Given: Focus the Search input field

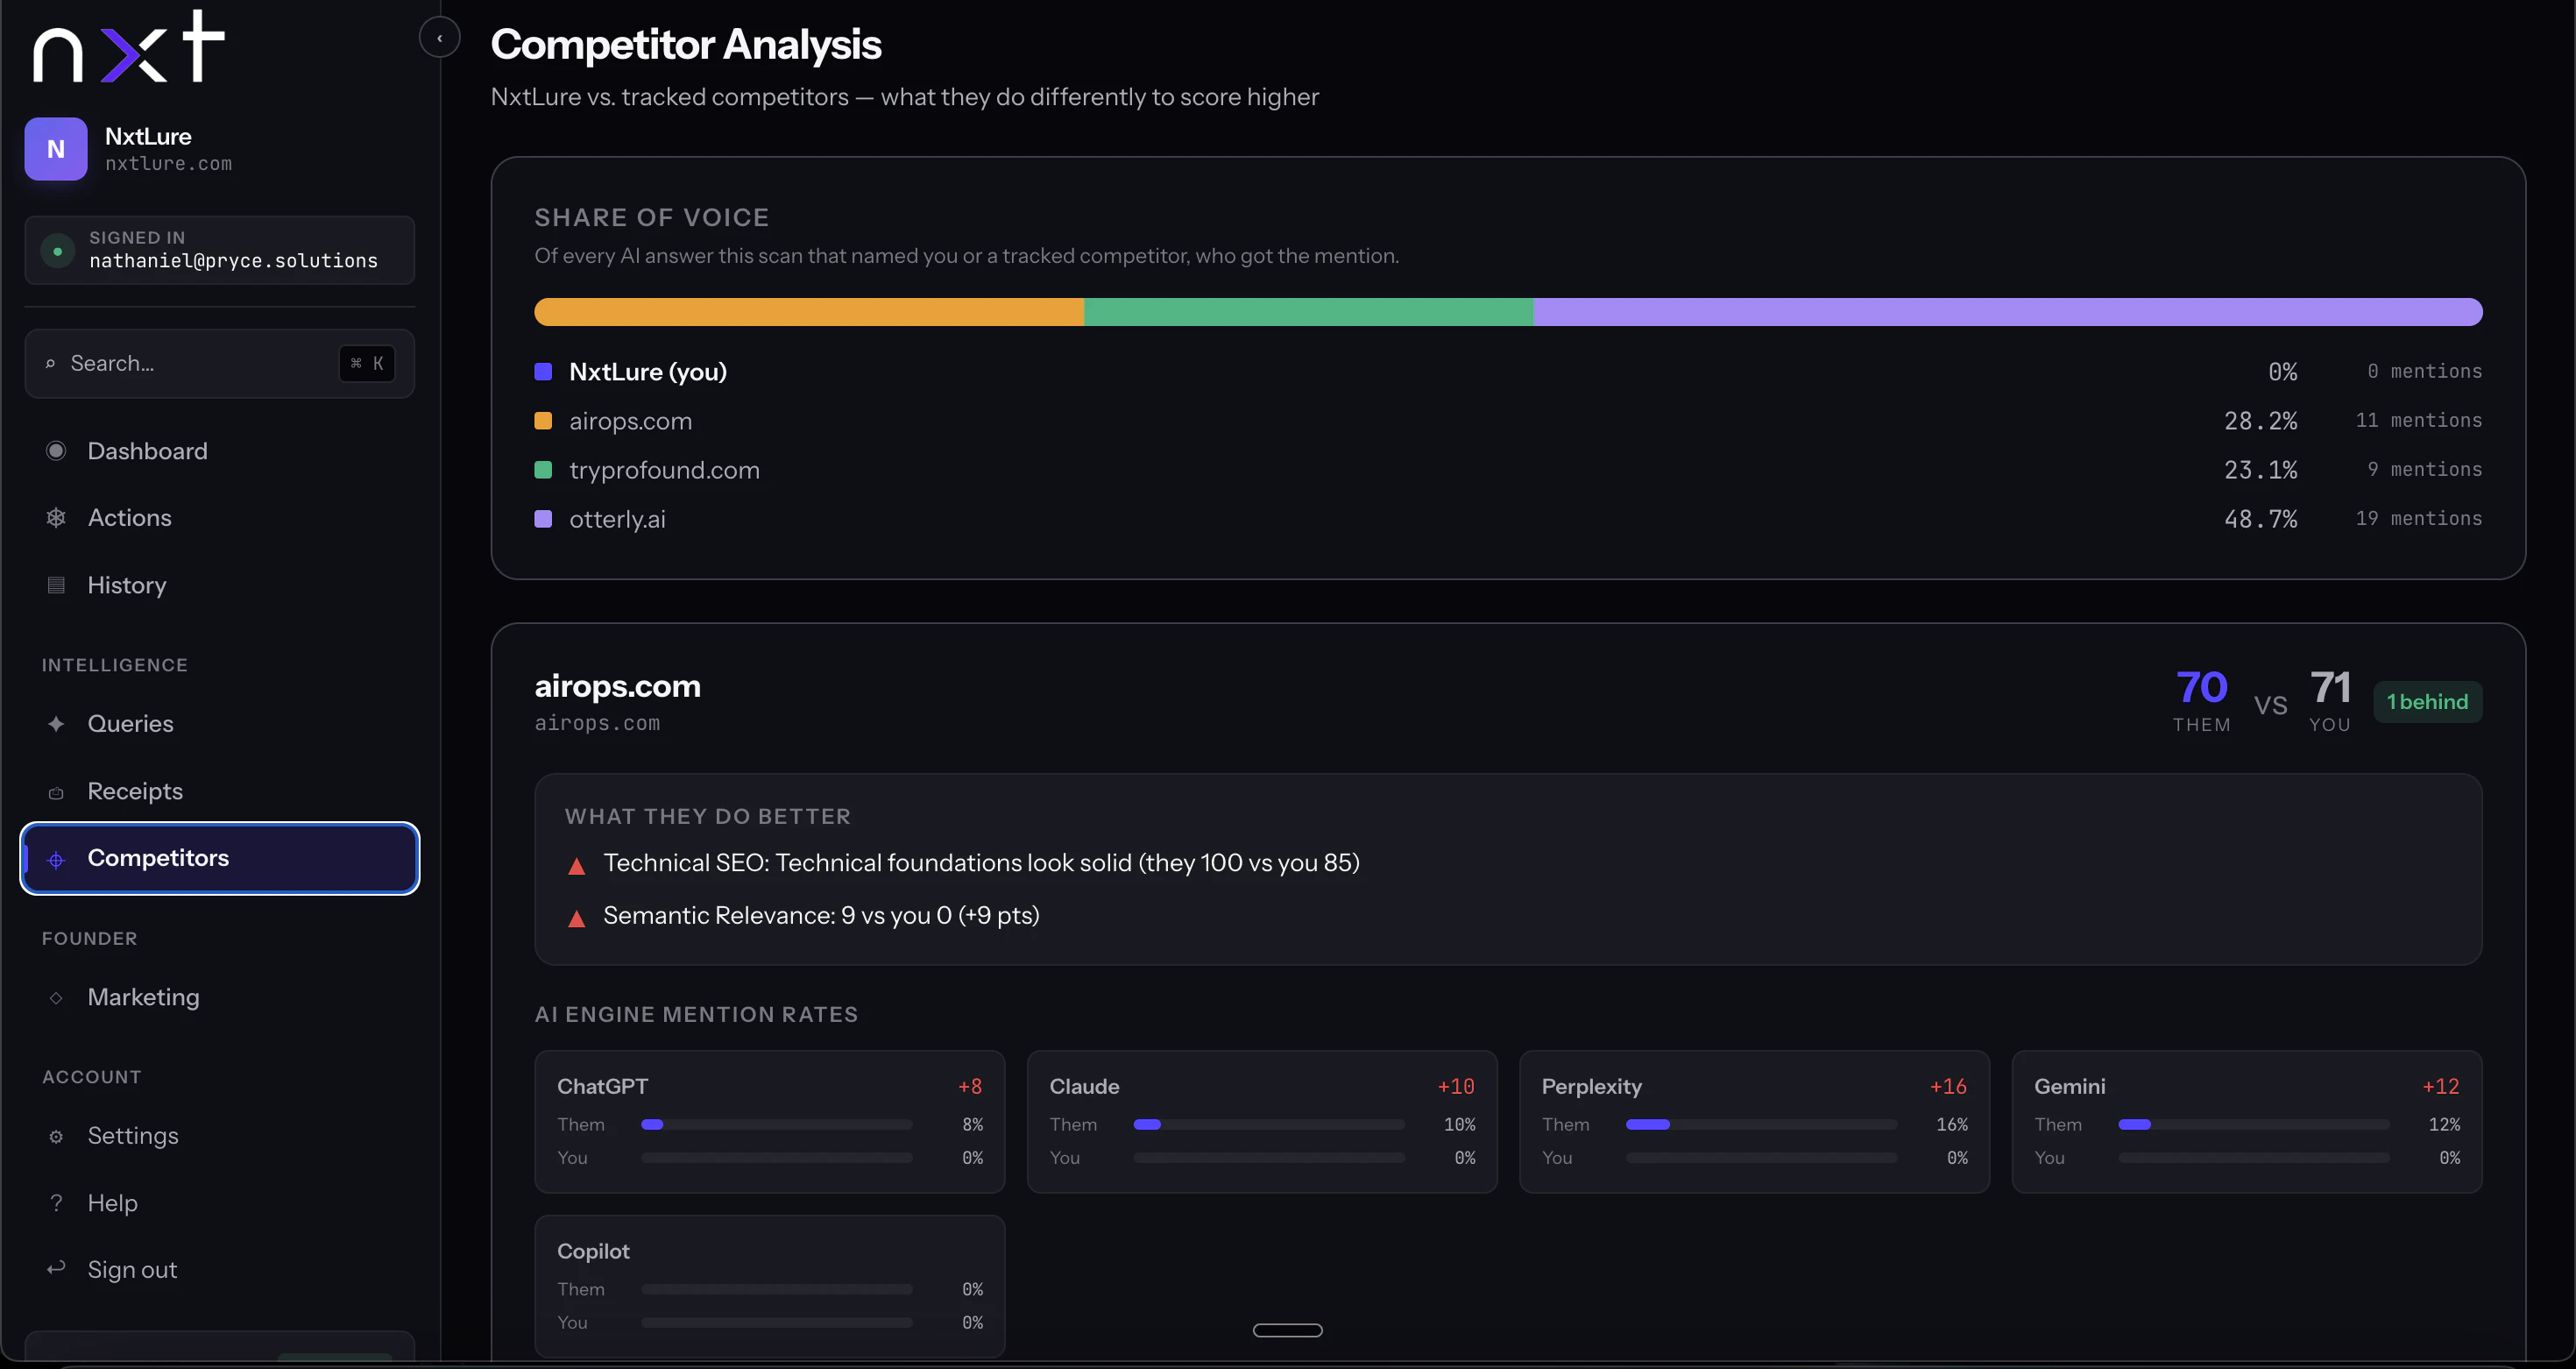Looking at the screenshot, I should tap(219, 364).
